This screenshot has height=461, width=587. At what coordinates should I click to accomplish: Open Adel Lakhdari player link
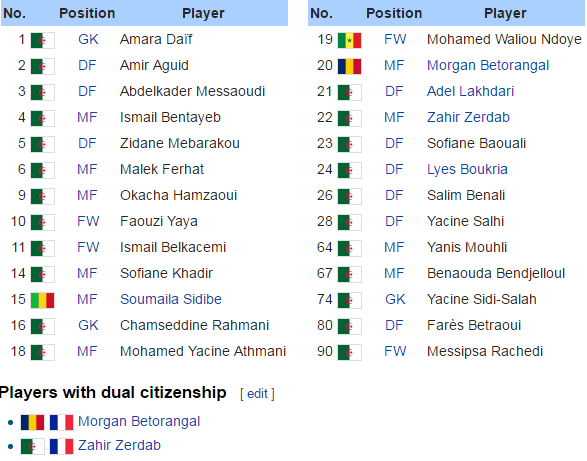coord(470,91)
